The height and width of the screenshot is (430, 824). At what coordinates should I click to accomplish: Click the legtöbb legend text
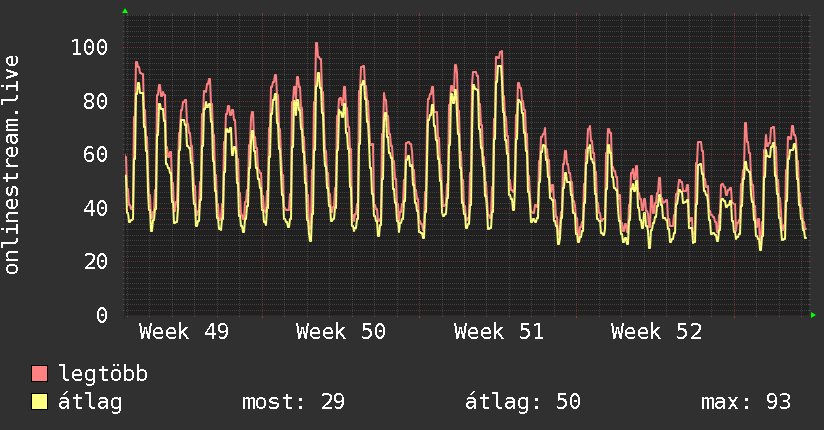(x=104, y=374)
